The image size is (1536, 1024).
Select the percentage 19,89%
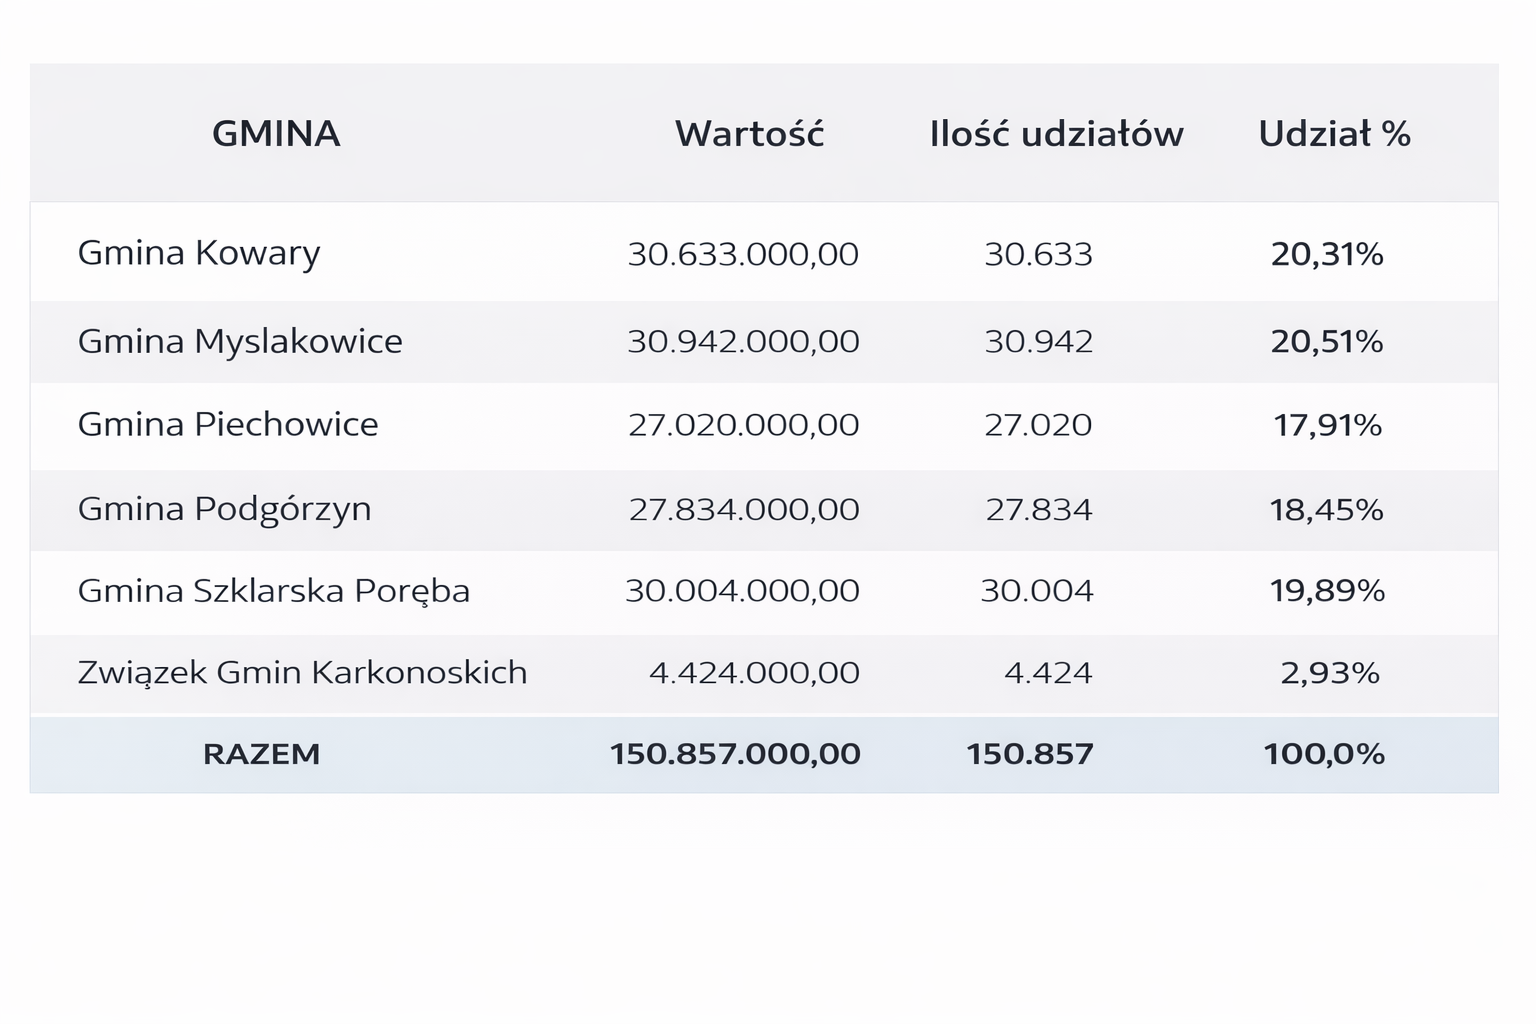click(x=1327, y=590)
